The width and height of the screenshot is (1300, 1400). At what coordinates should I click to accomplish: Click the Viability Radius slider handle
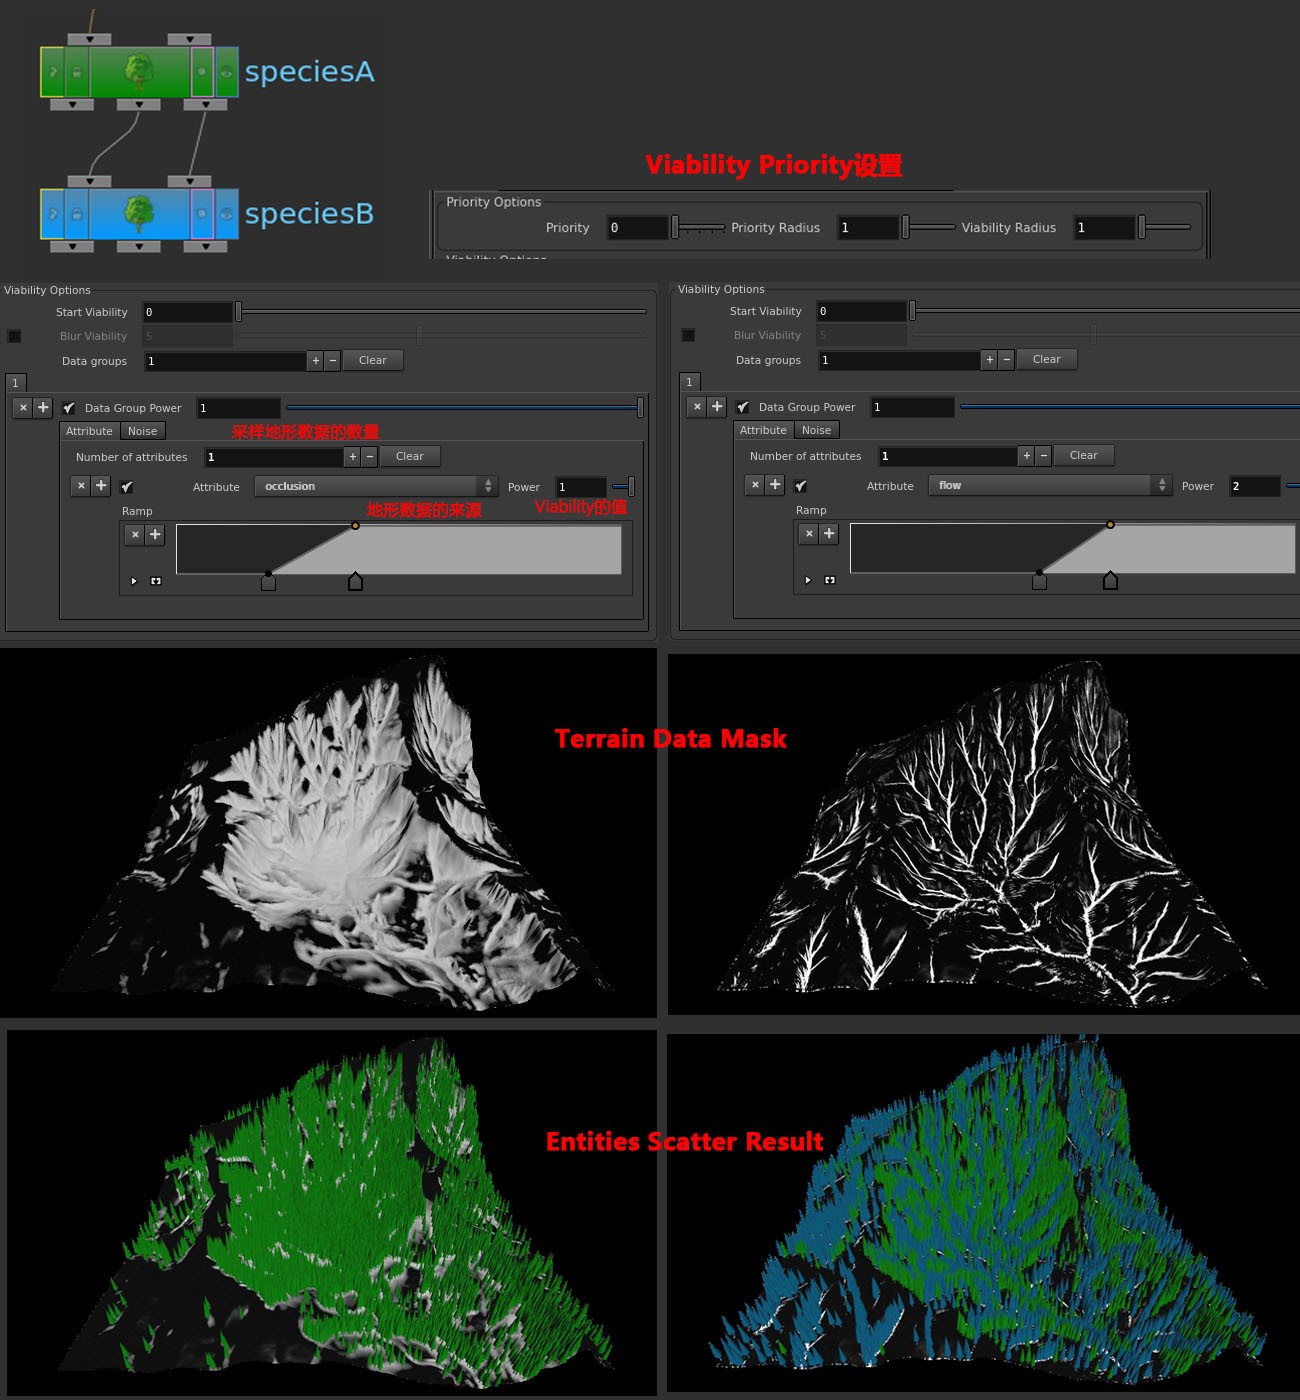pyautogui.click(x=1141, y=227)
